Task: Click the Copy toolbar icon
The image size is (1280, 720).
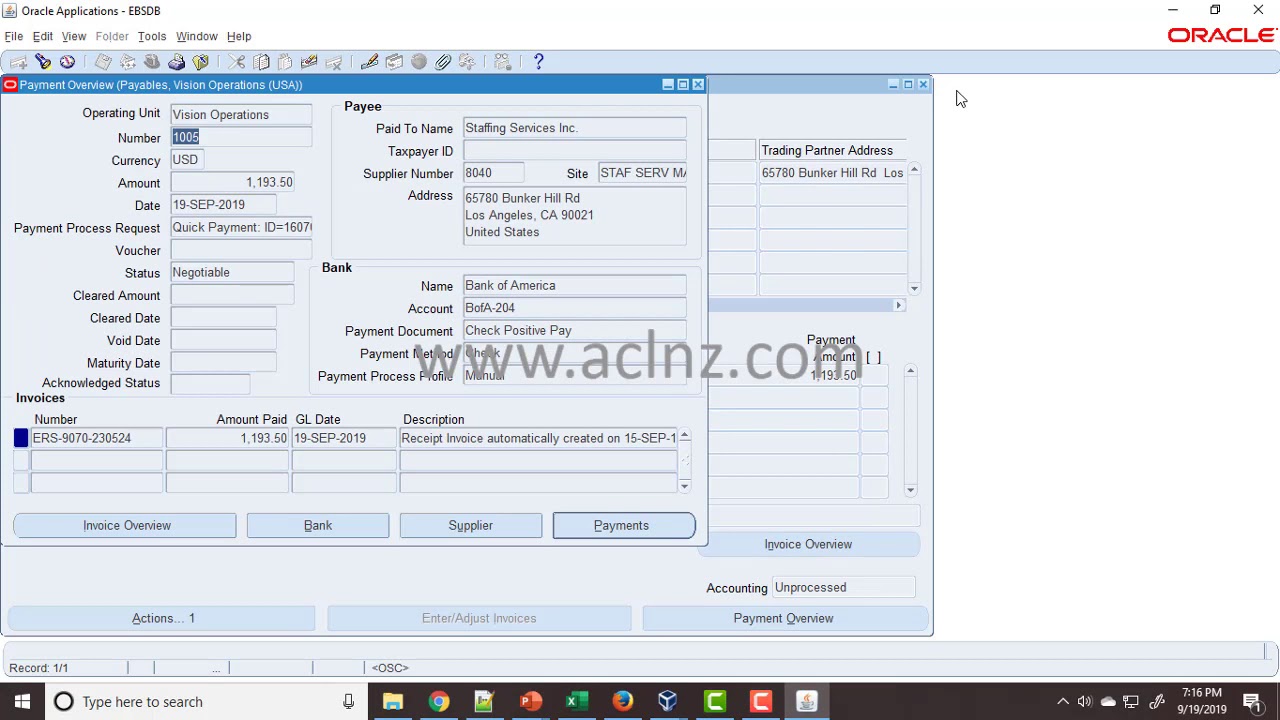Action: [261, 62]
